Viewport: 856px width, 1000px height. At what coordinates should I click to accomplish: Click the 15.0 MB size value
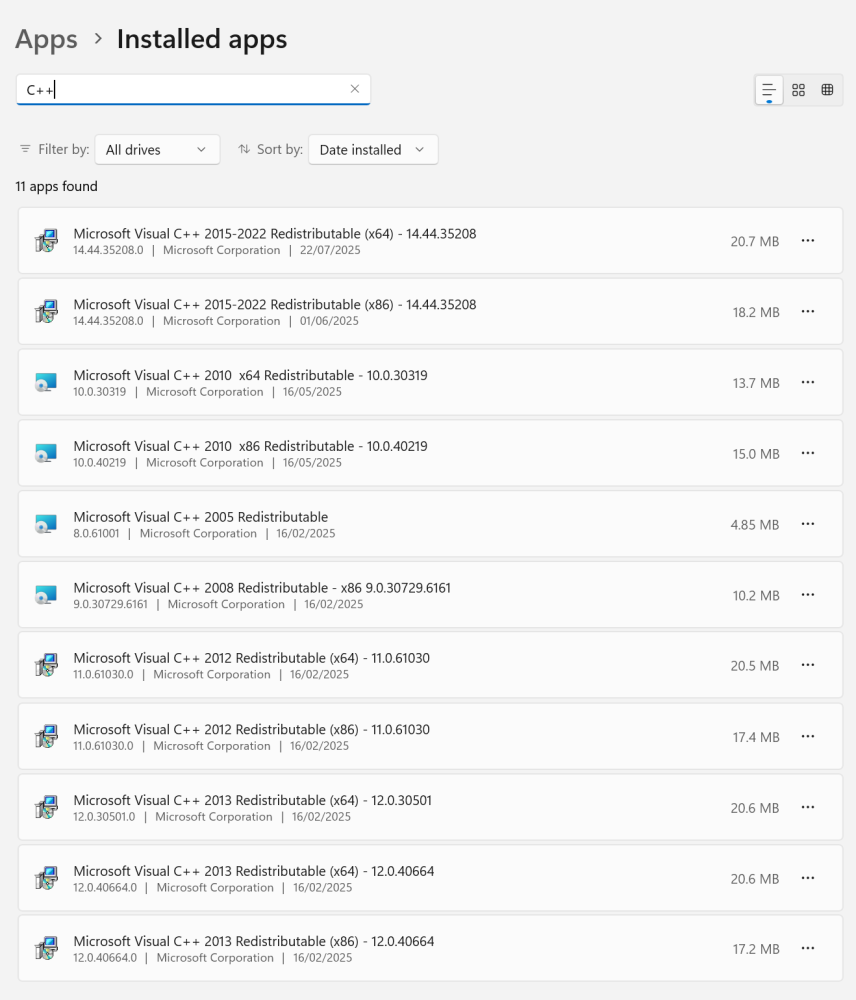[756, 453]
